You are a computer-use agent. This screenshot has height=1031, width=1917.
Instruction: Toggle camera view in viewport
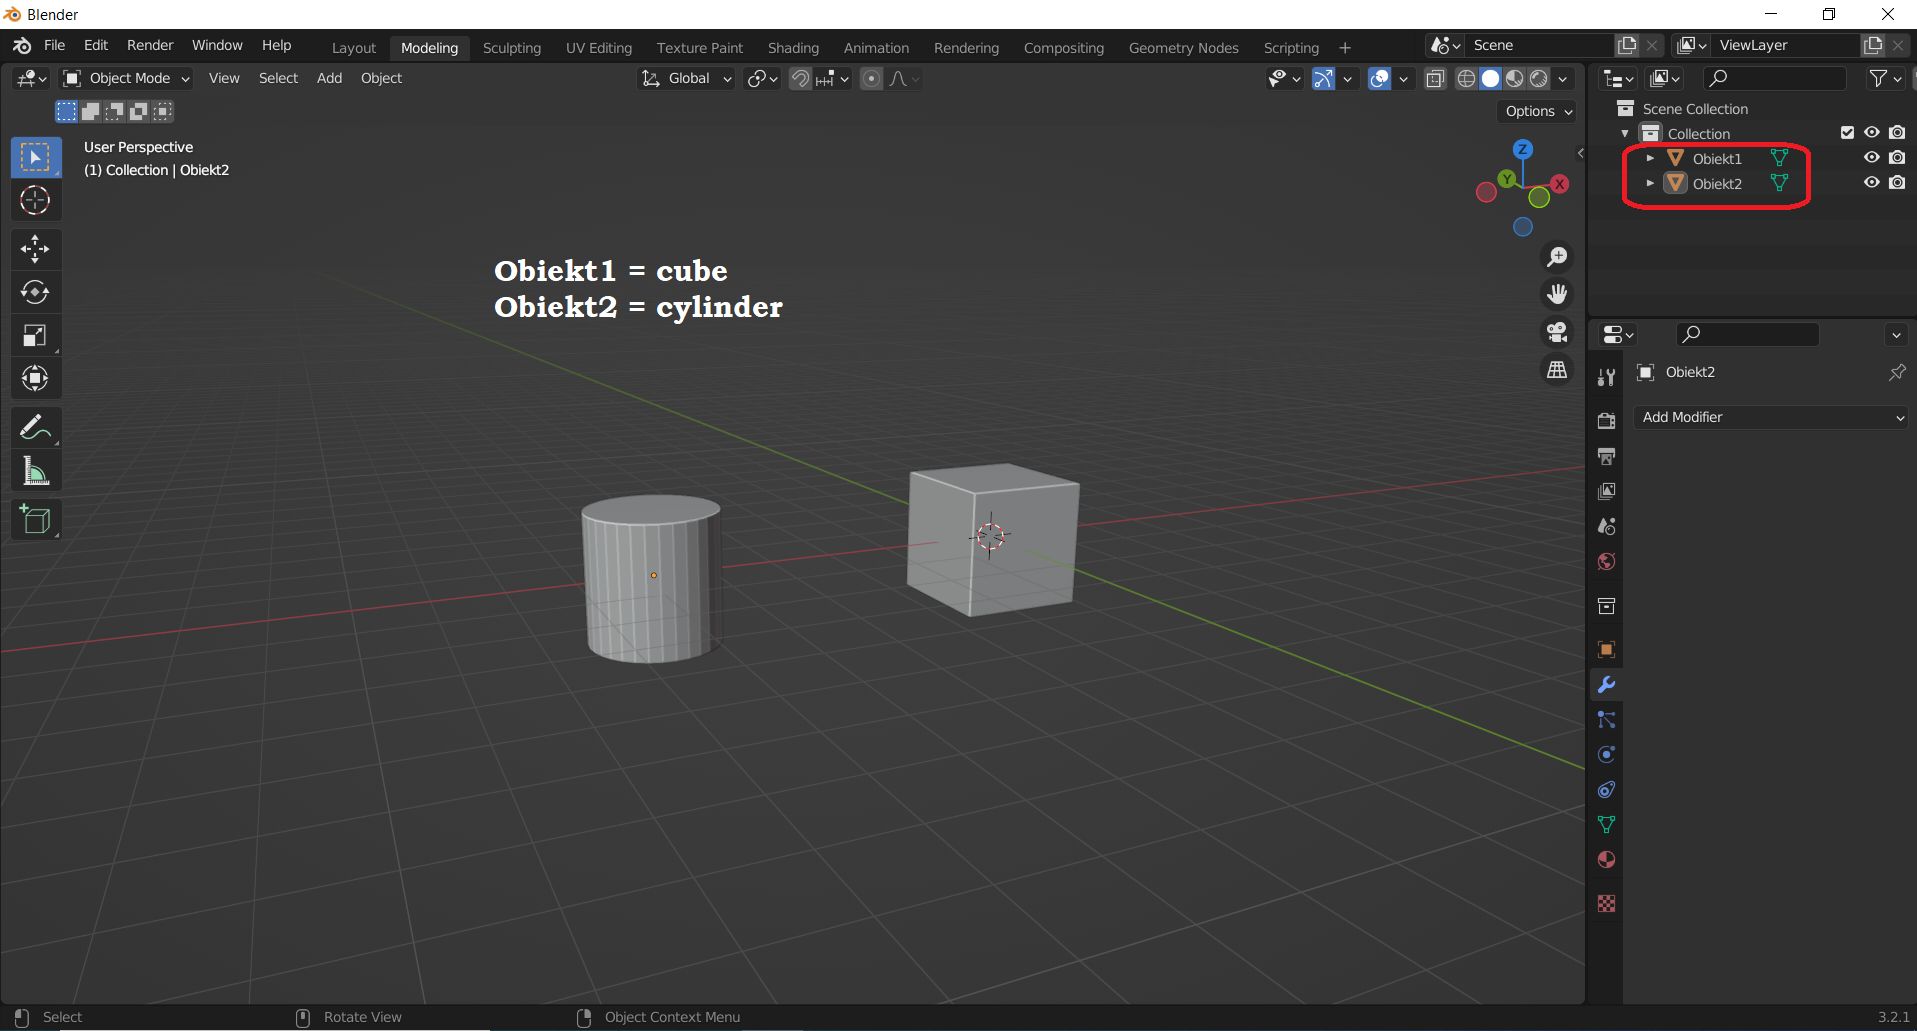click(x=1557, y=332)
